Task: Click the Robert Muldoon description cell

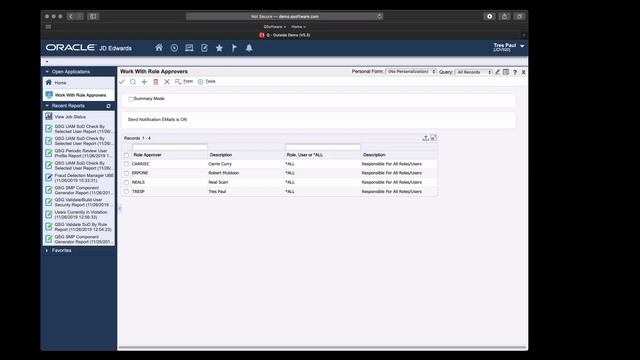Action: pyautogui.click(x=224, y=173)
